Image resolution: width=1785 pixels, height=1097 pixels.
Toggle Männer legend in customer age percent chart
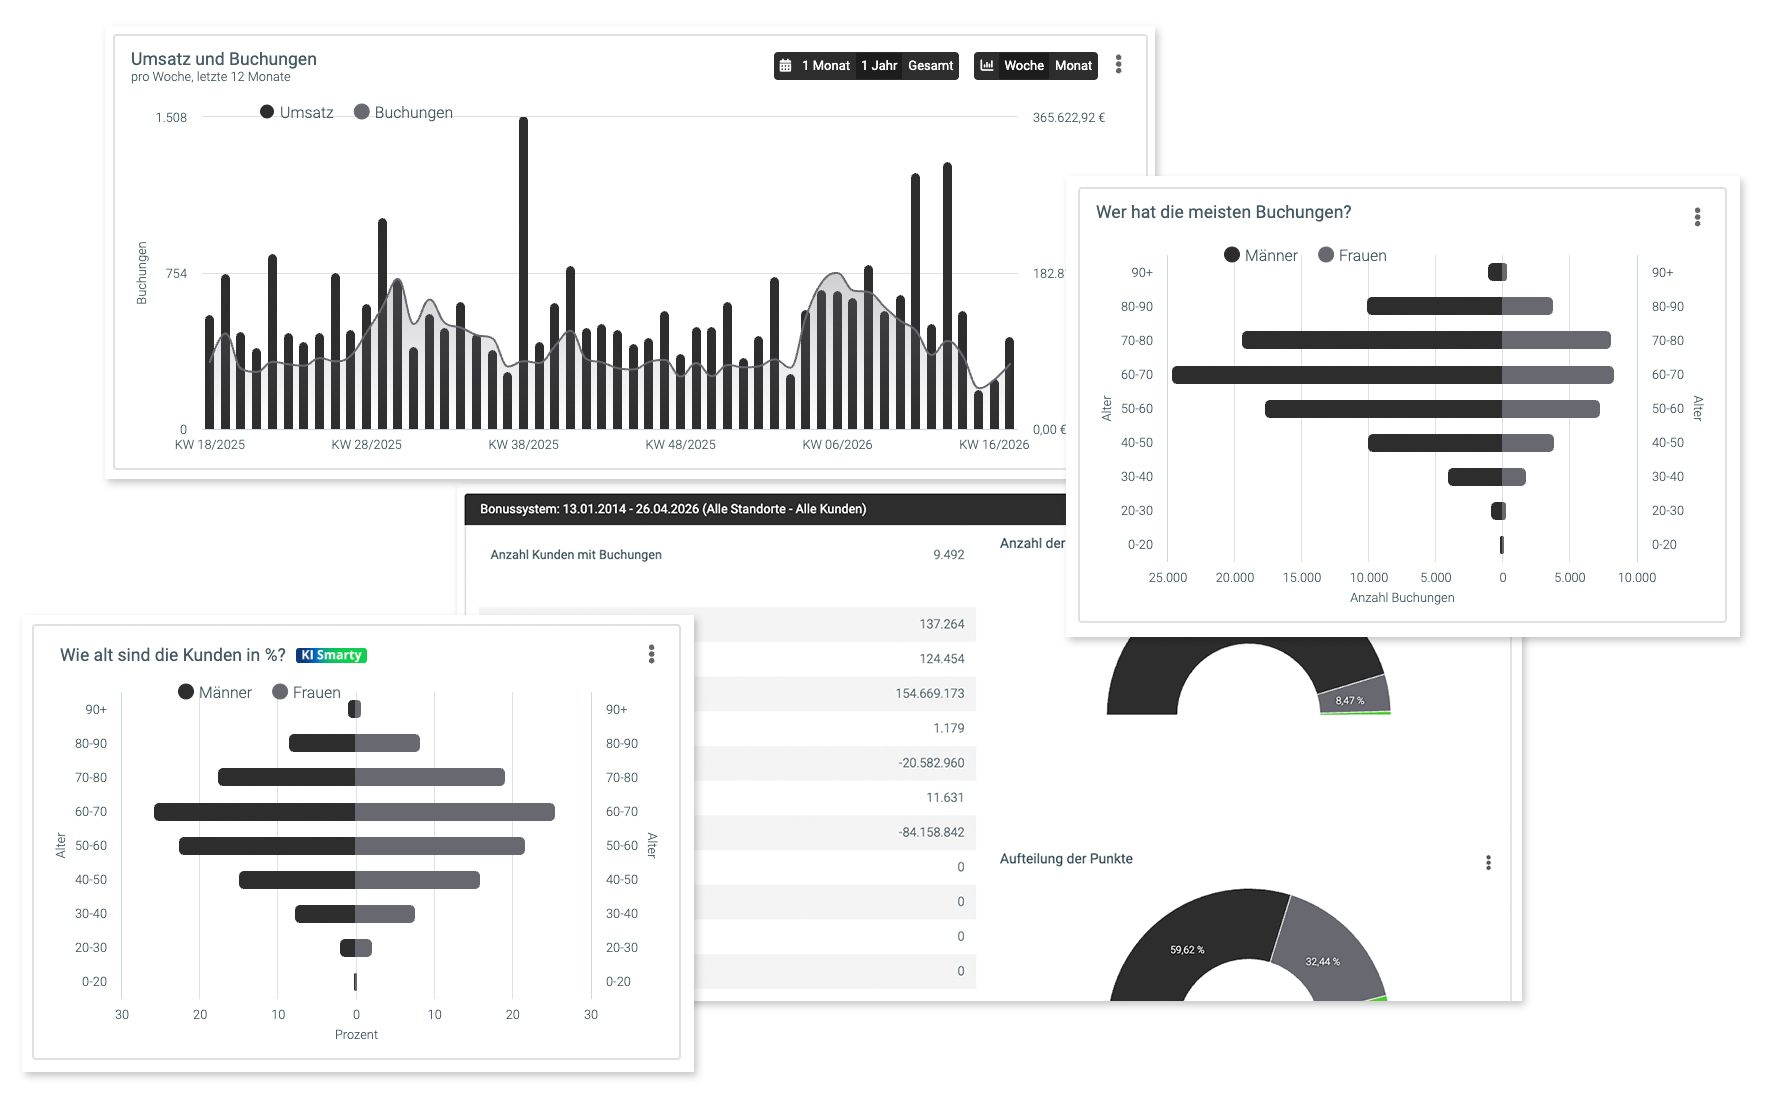tap(215, 692)
